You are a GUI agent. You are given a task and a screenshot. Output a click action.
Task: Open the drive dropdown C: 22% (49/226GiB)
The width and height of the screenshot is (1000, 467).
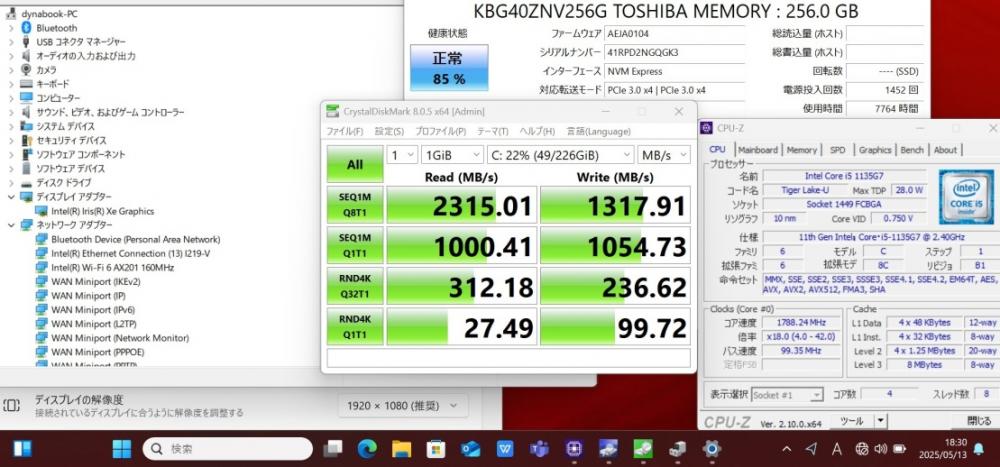tap(559, 155)
